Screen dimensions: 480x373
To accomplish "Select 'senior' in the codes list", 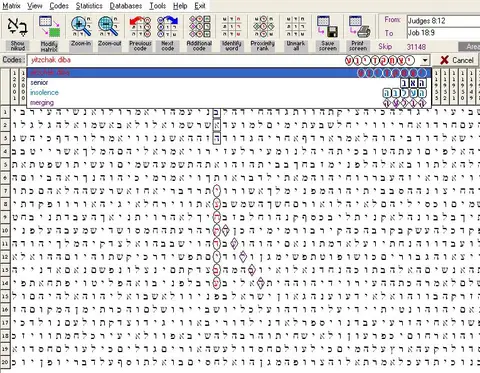I will (229, 83).
